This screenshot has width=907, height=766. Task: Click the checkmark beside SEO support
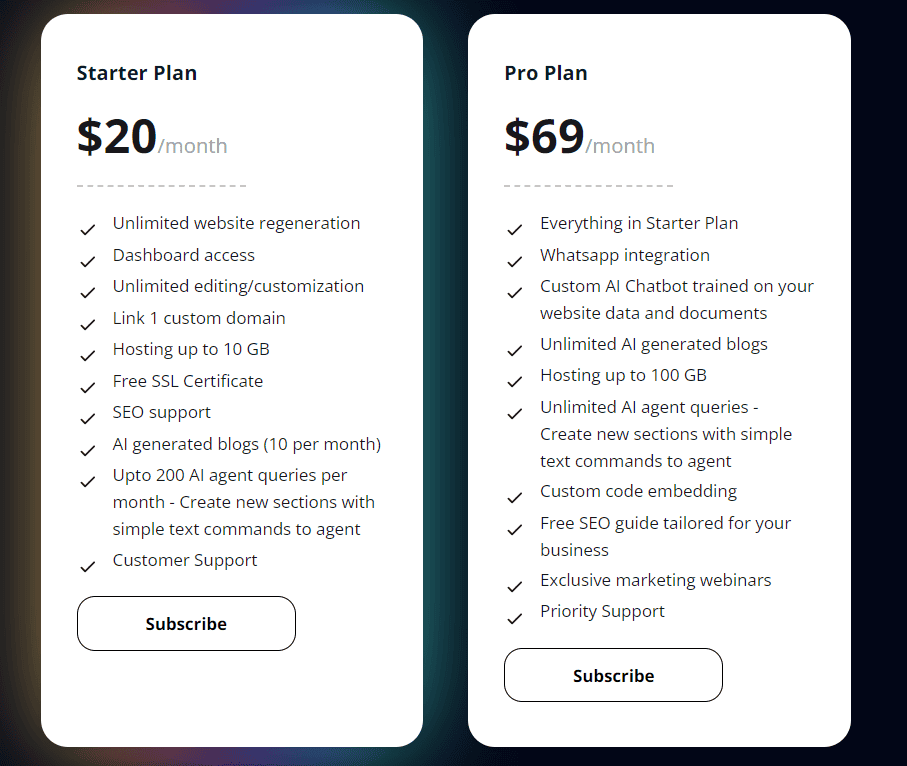88,417
